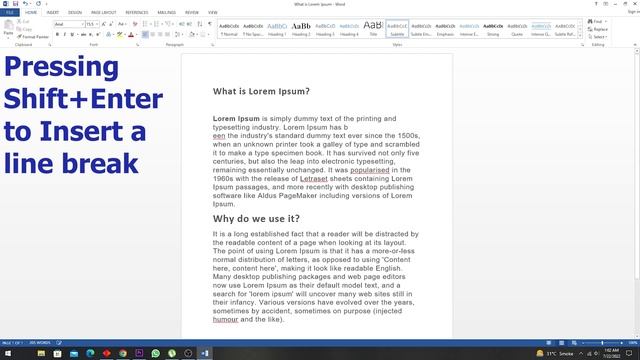
Task: Click the Grow Font icon
Action: [x=104, y=24]
